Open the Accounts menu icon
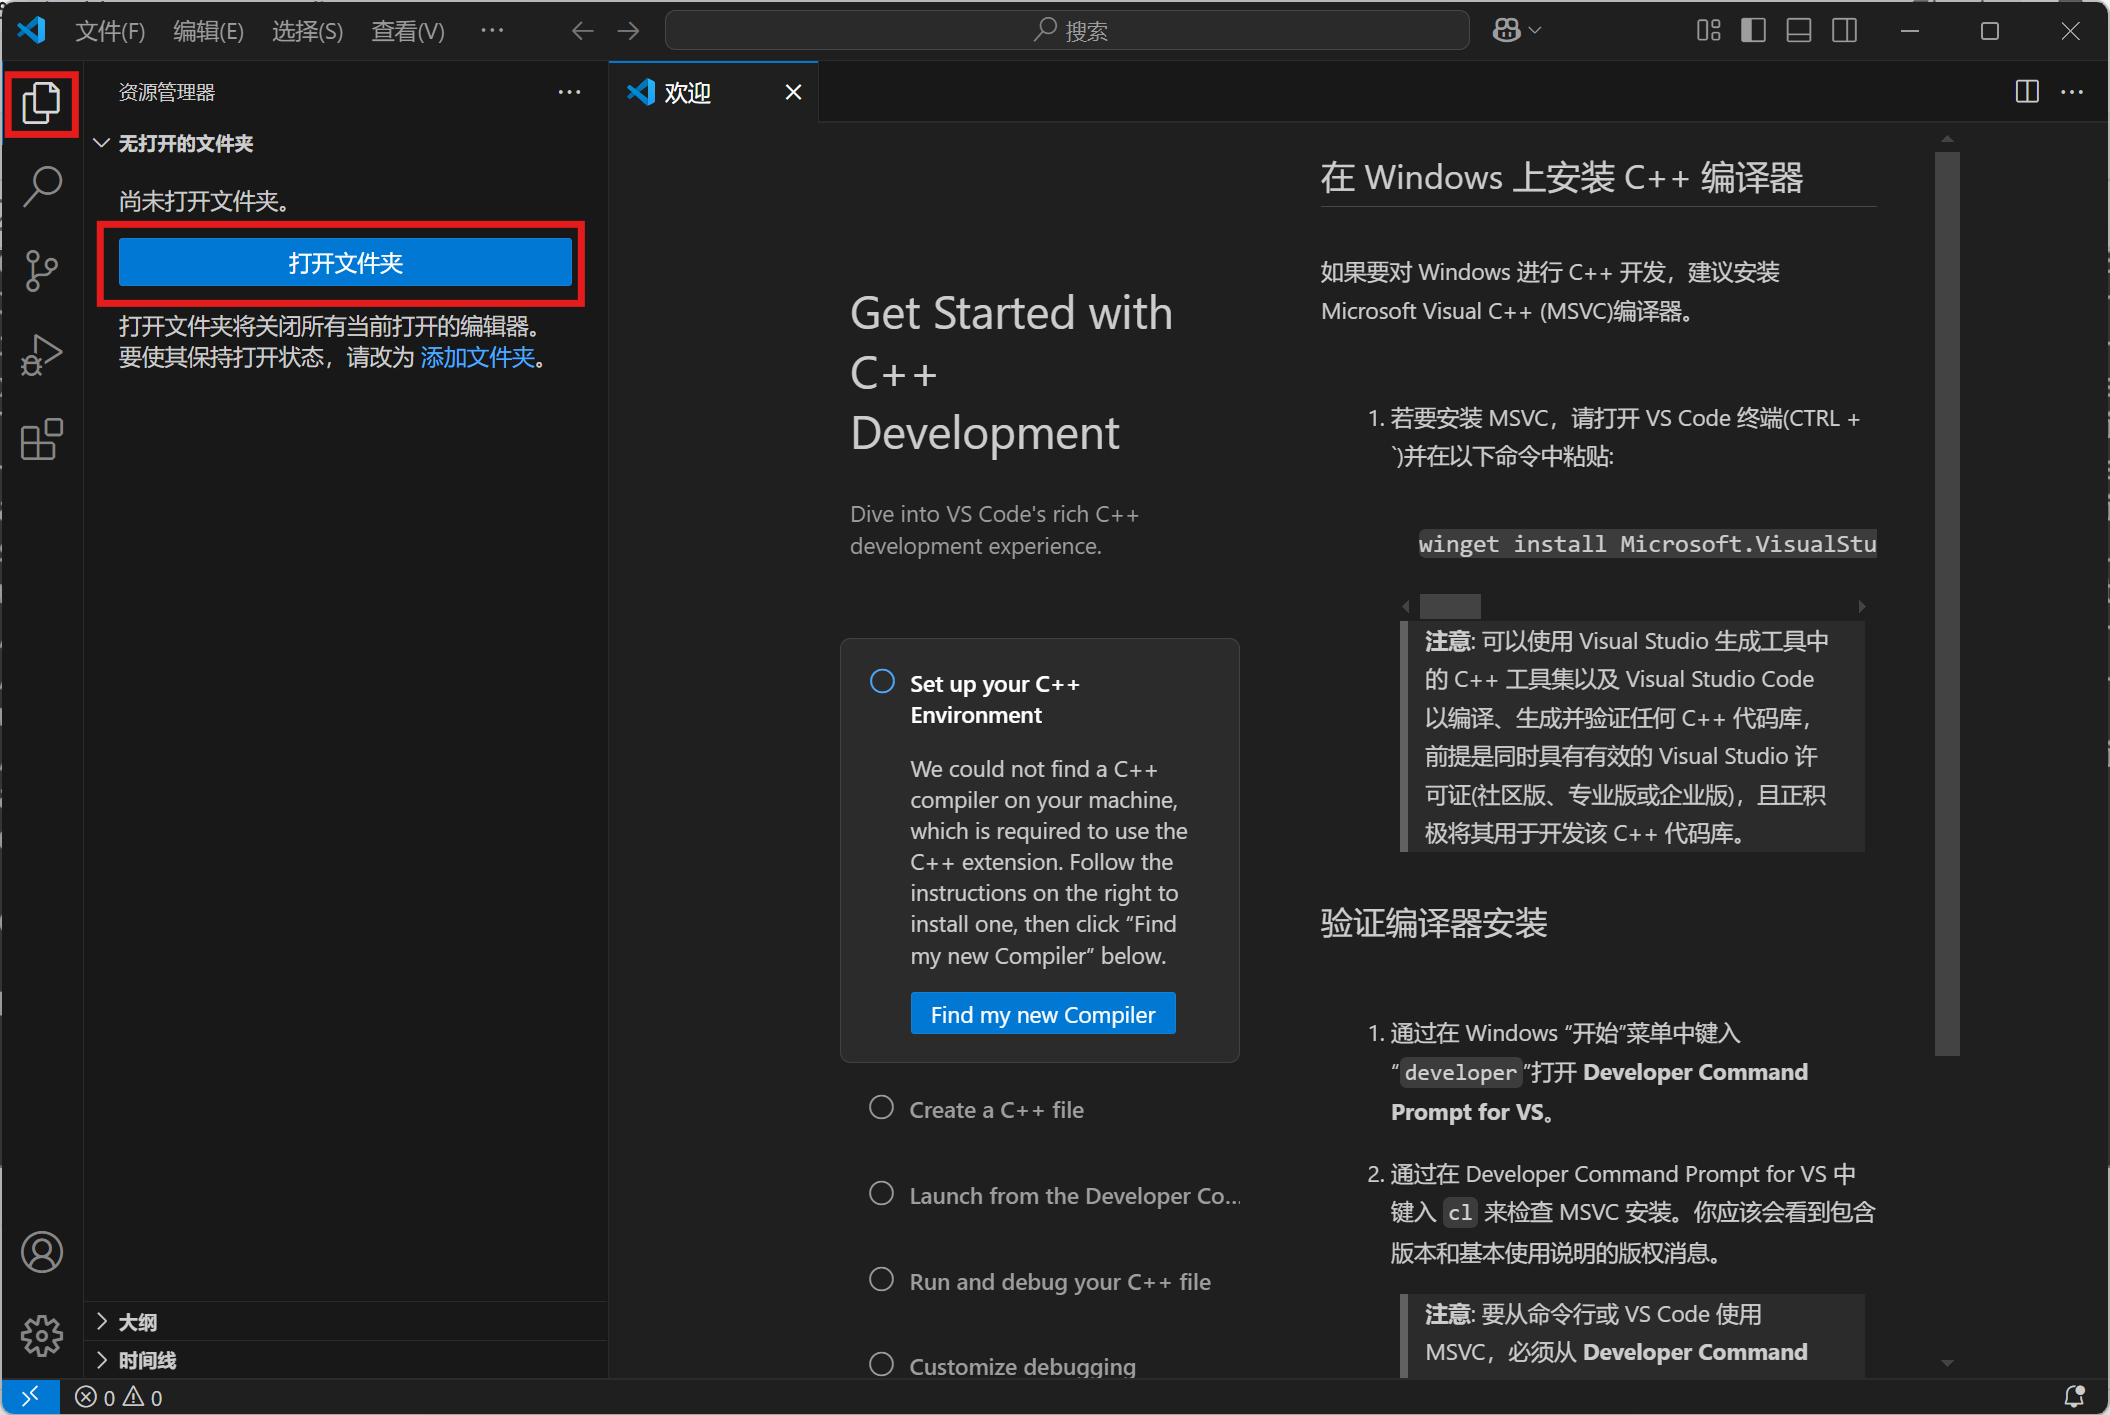The height and width of the screenshot is (1415, 2110). coord(42,1252)
